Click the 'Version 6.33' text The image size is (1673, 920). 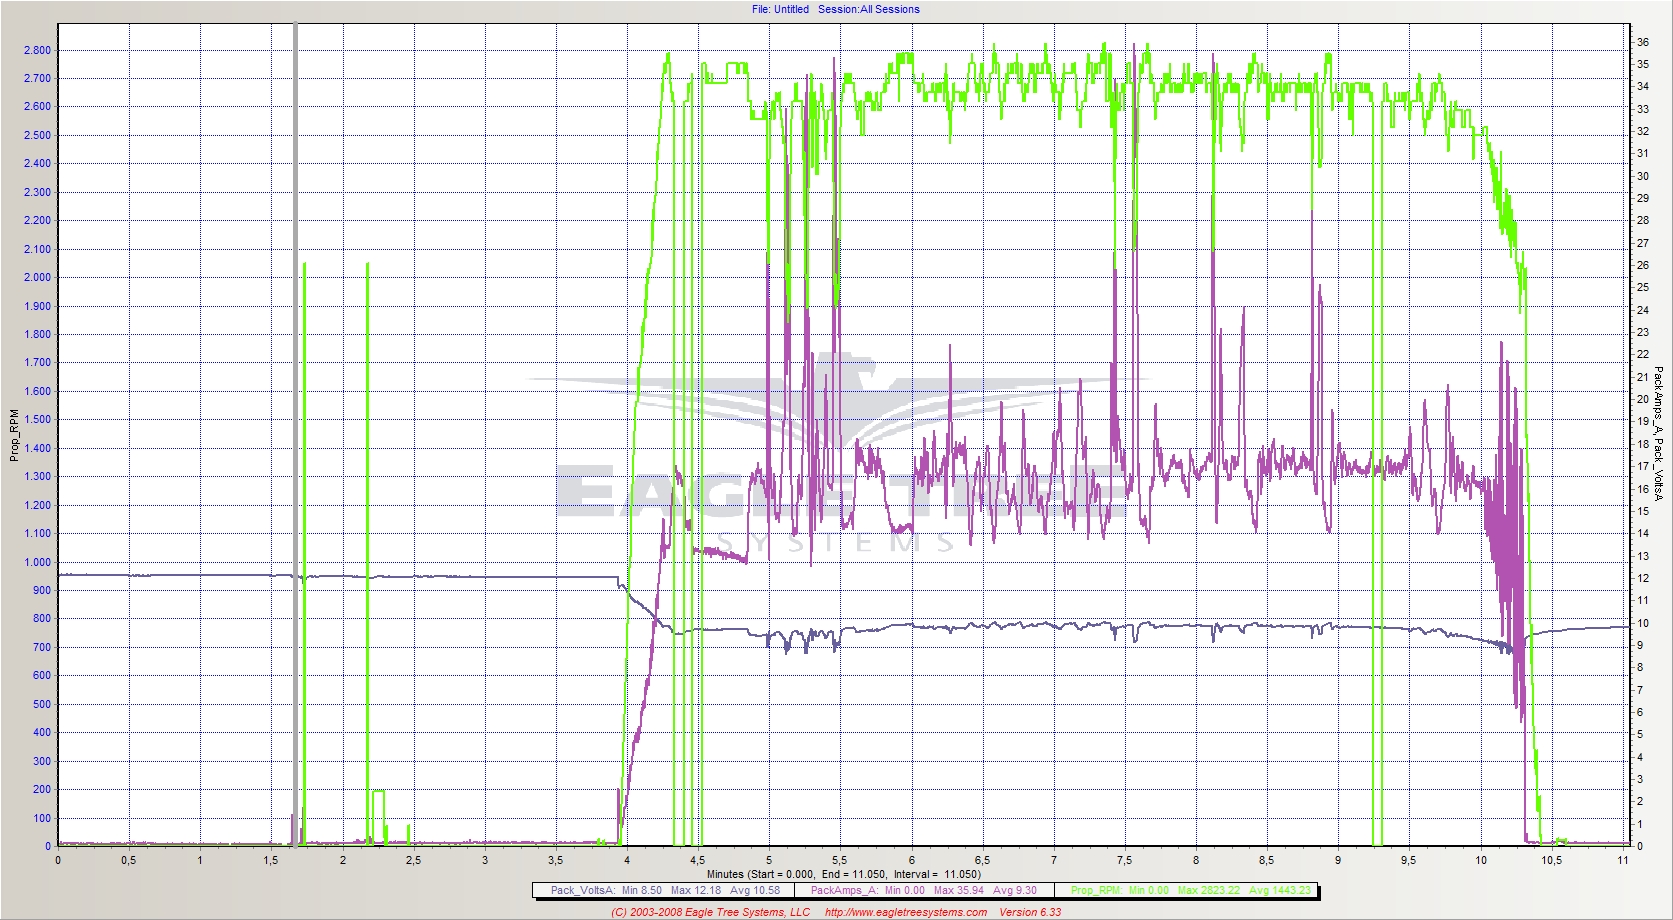point(1030,912)
